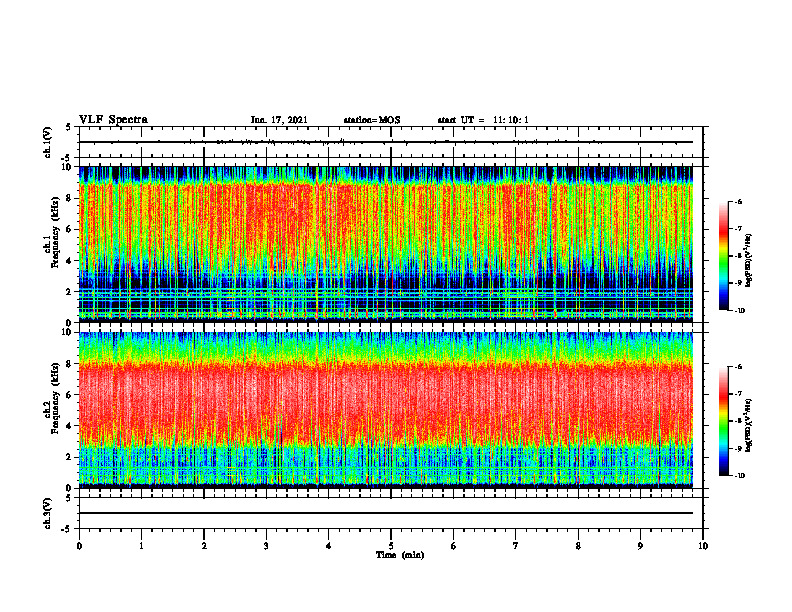Click time axis tick label "6"

454,546
